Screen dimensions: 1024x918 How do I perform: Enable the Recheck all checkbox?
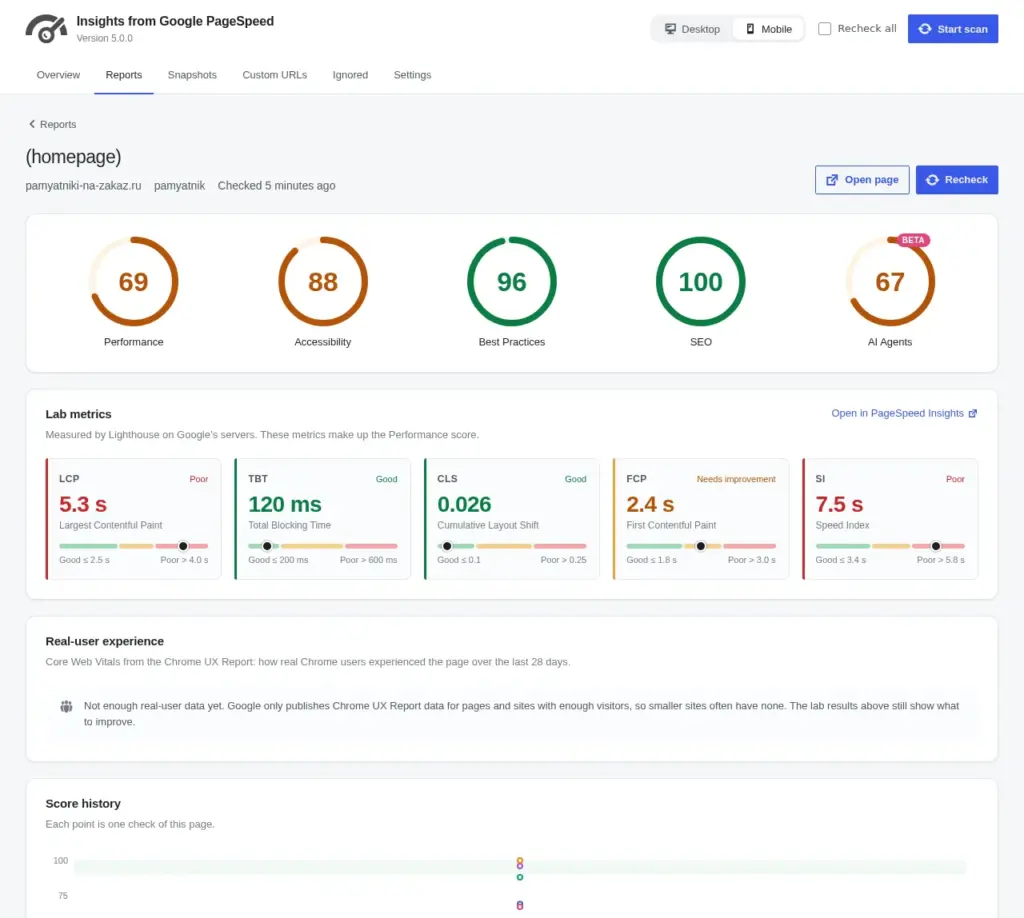click(x=824, y=29)
